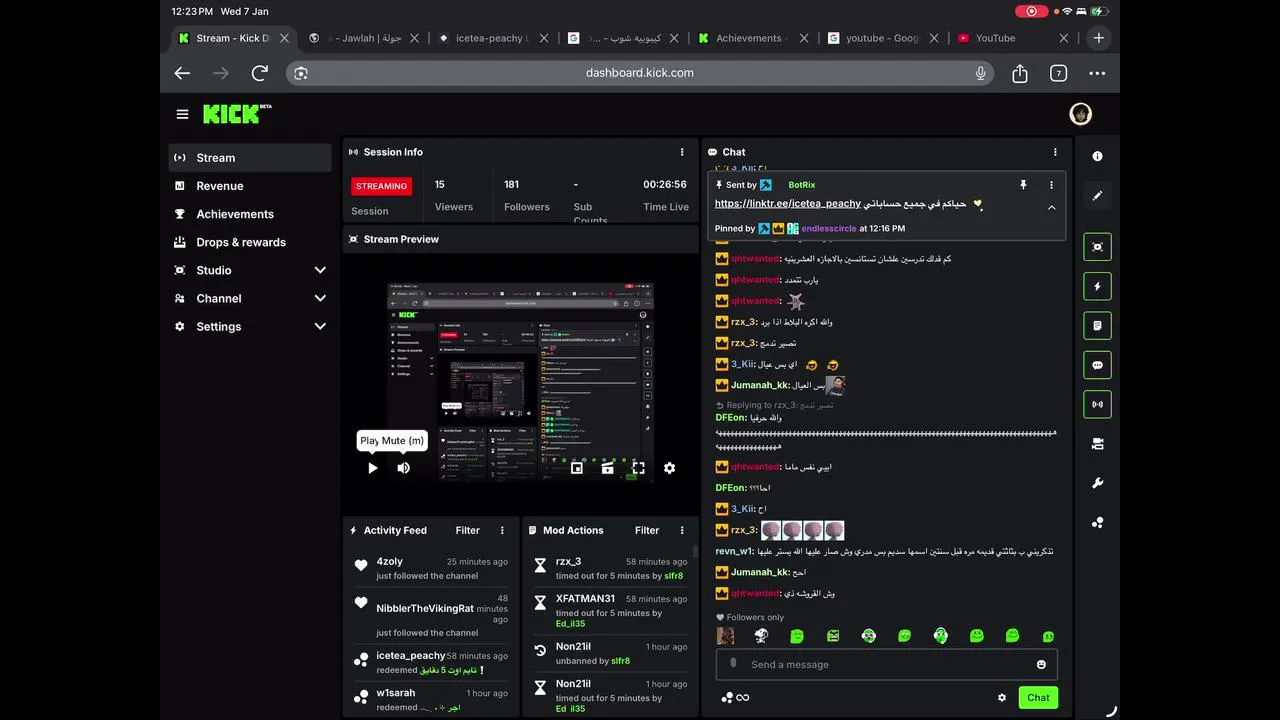Screen dimensions: 1280x720
Task: Open the tab overview showing 7
Action: tap(1058, 73)
